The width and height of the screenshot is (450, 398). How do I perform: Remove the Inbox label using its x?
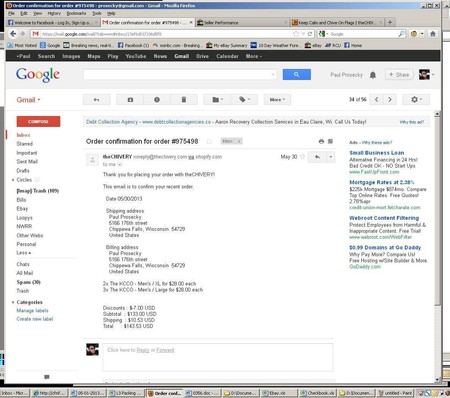coord(239,141)
